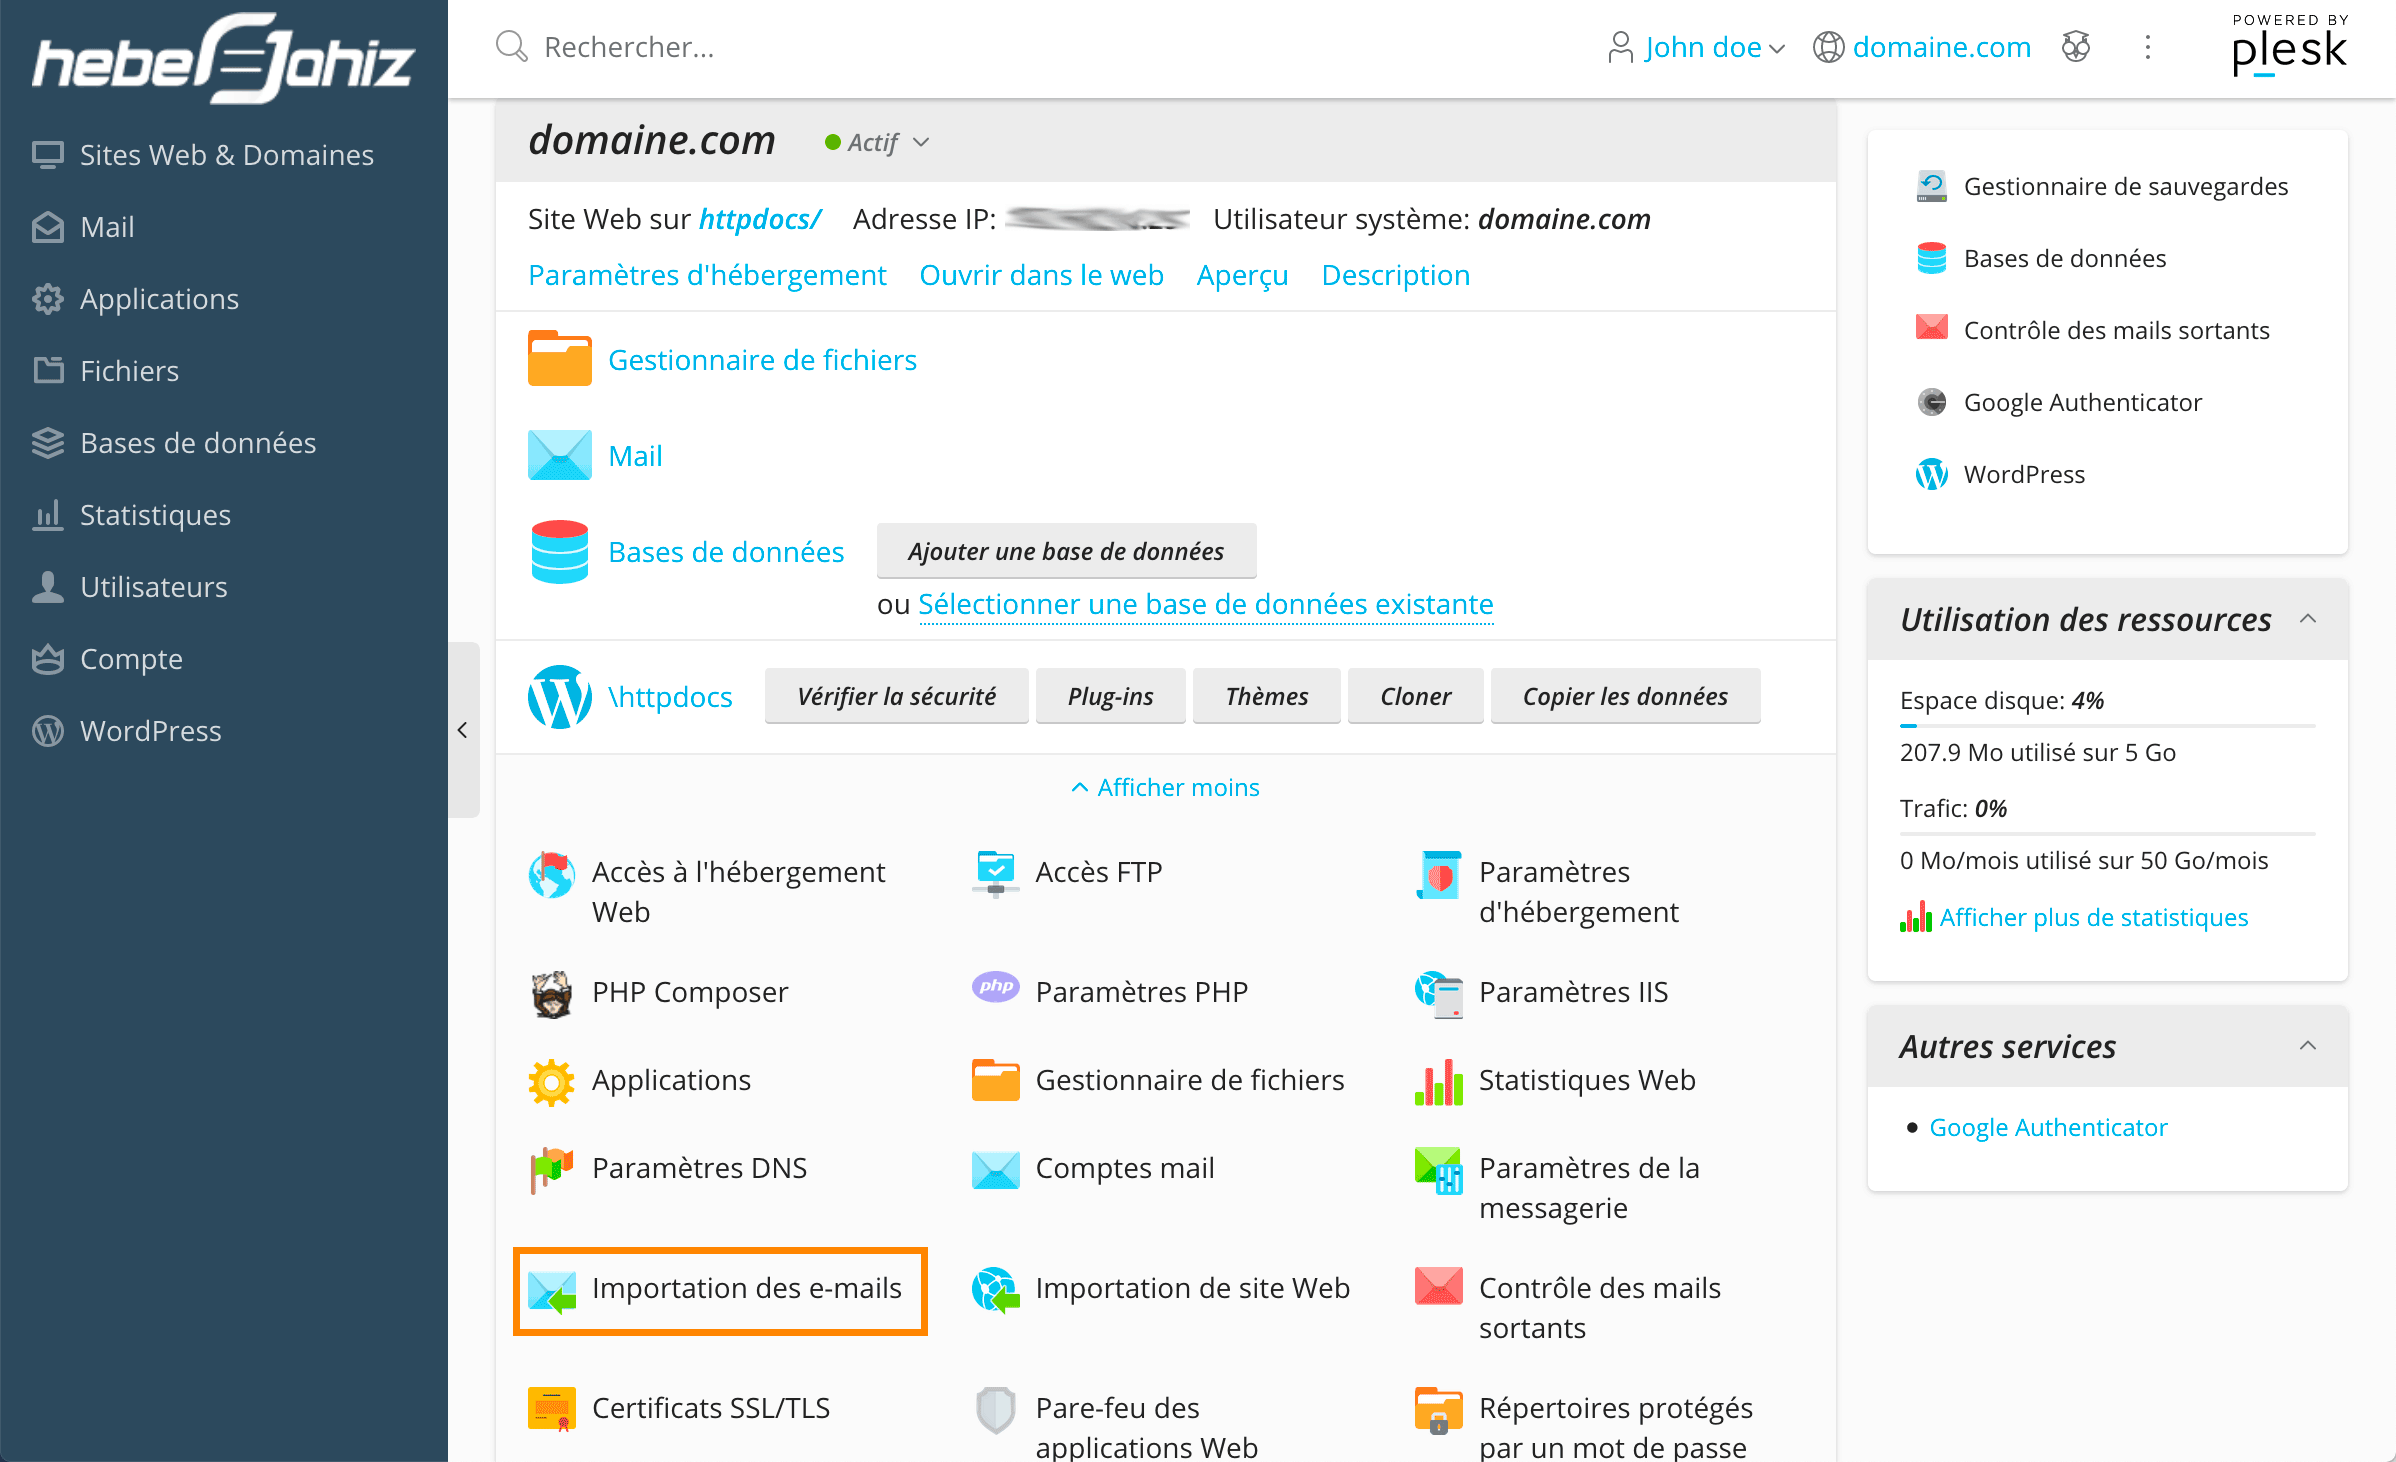Open the John doe user dropdown
This screenshot has width=2396, height=1462.
coord(1697,47)
